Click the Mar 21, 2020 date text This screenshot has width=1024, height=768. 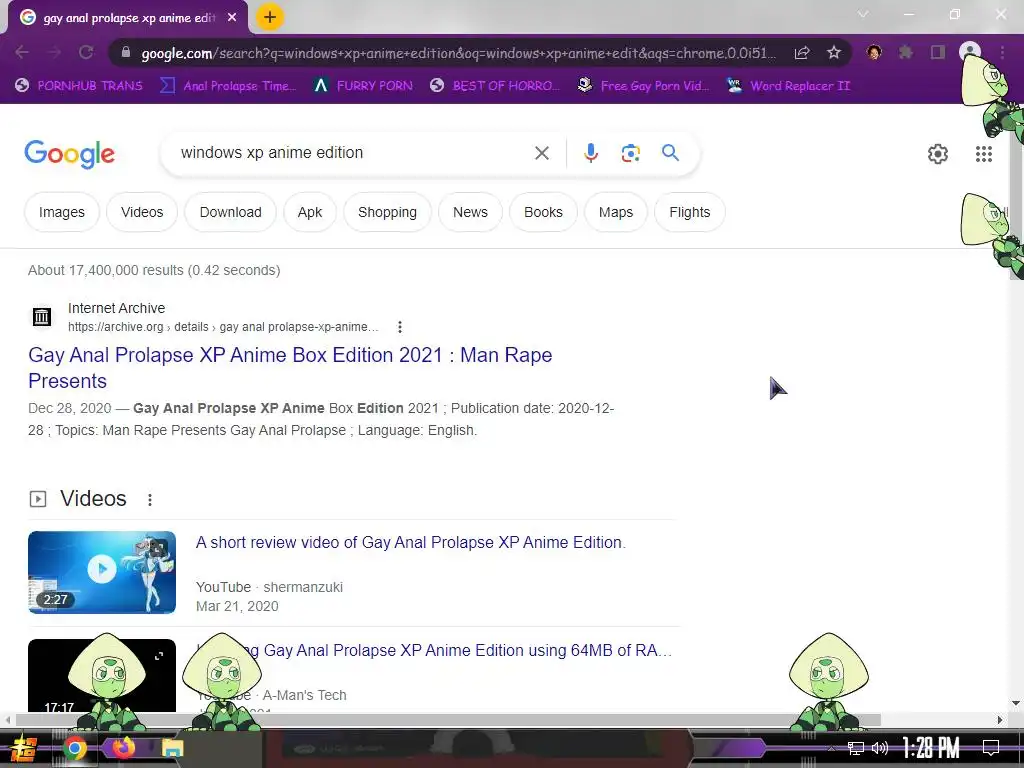tap(237, 606)
